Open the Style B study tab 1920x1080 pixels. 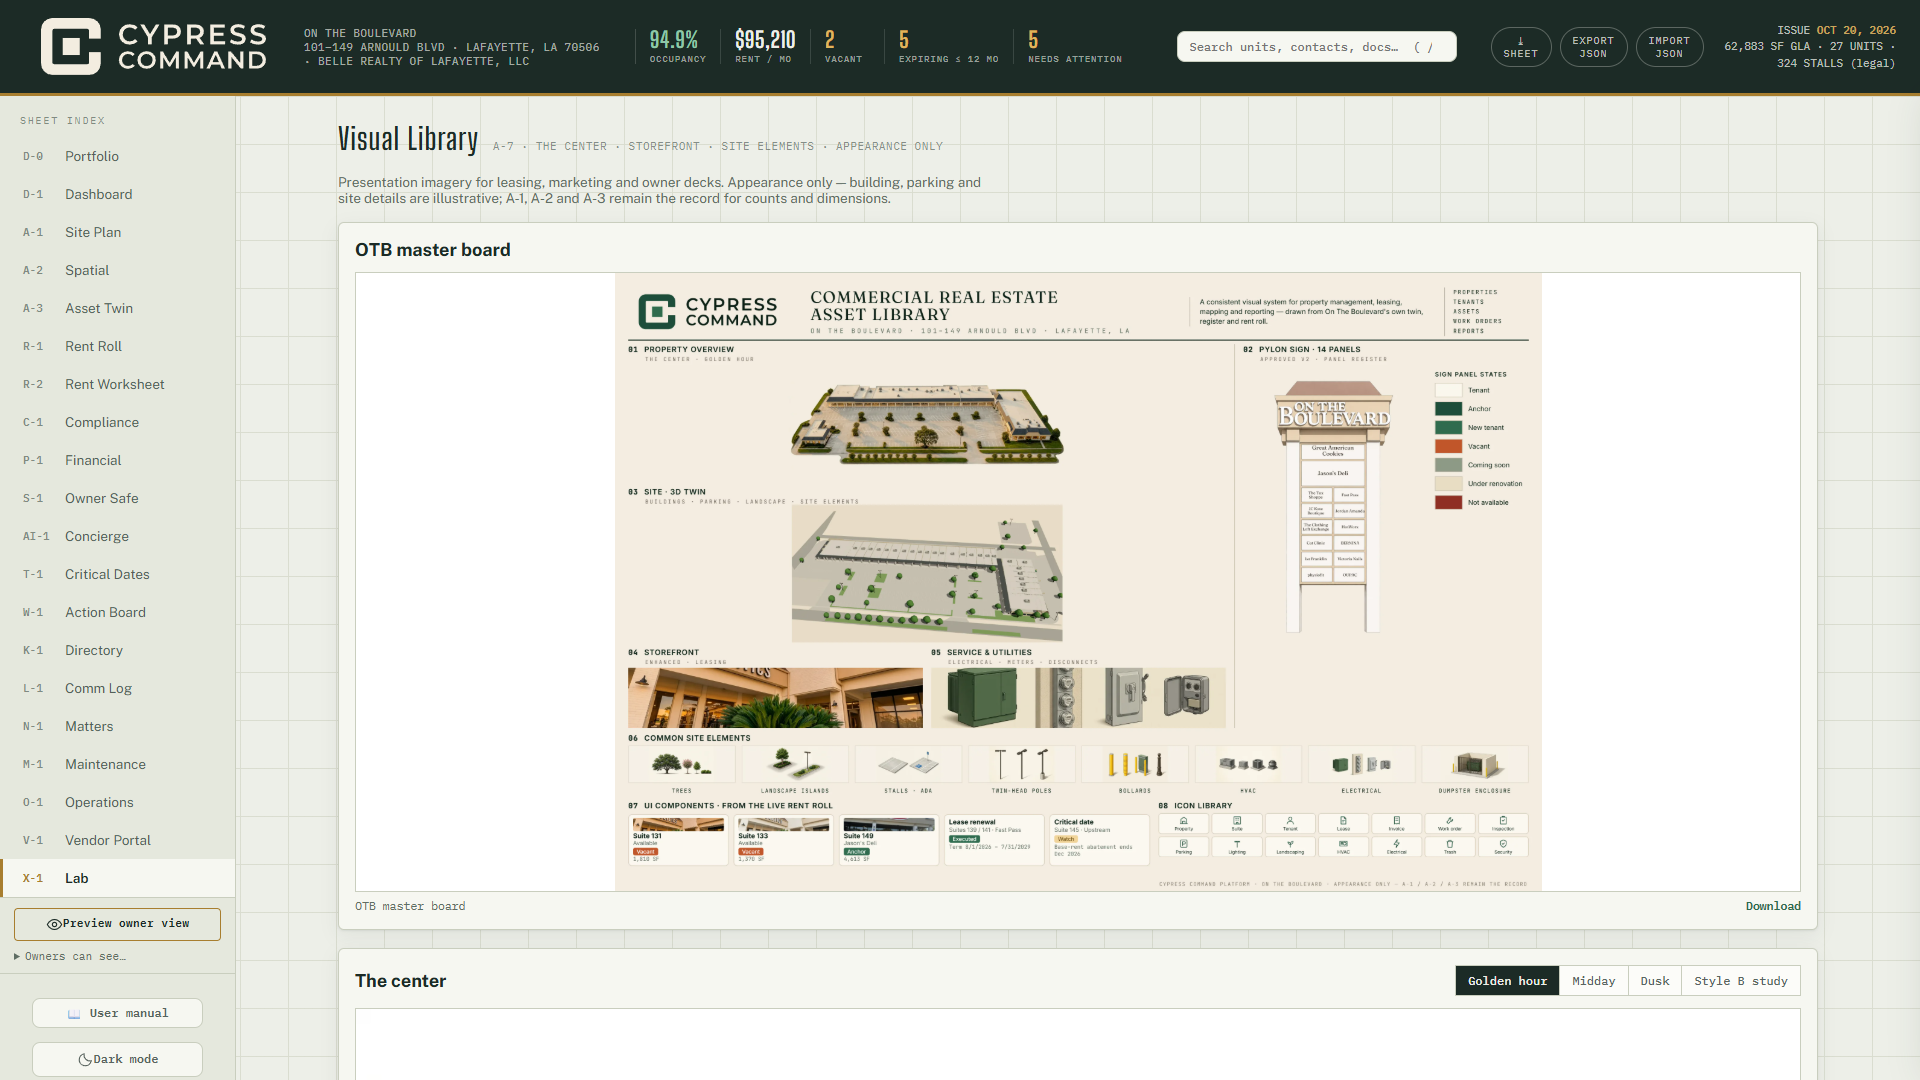tap(1740, 981)
